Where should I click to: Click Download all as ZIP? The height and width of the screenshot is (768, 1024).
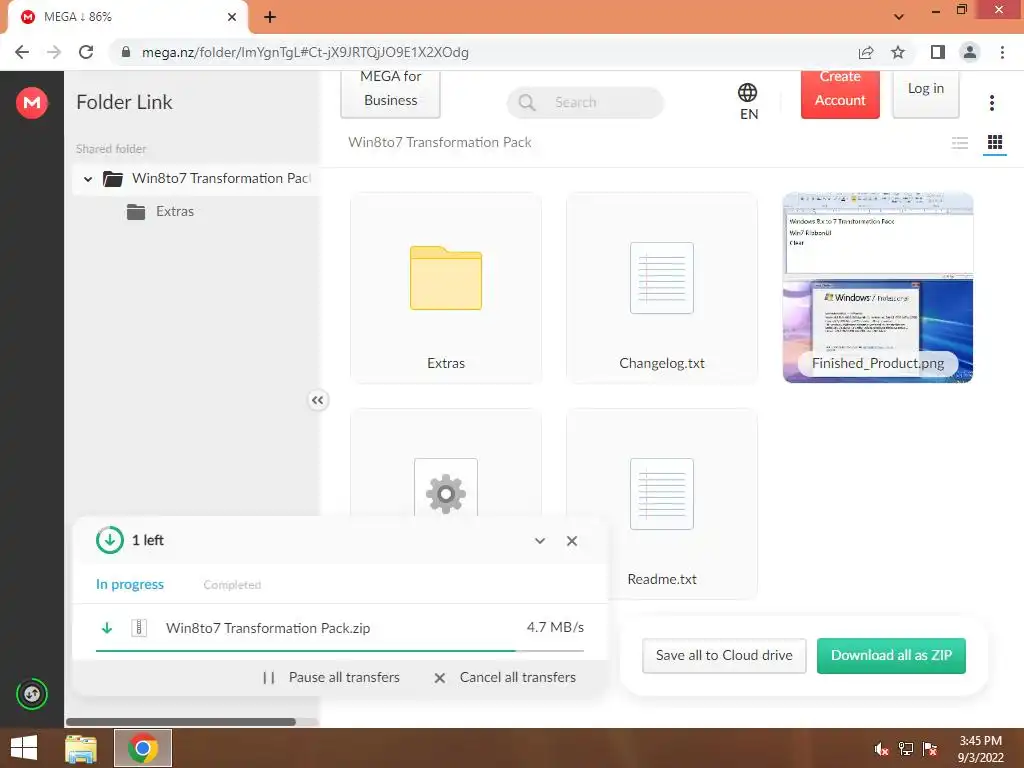tap(891, 656)
